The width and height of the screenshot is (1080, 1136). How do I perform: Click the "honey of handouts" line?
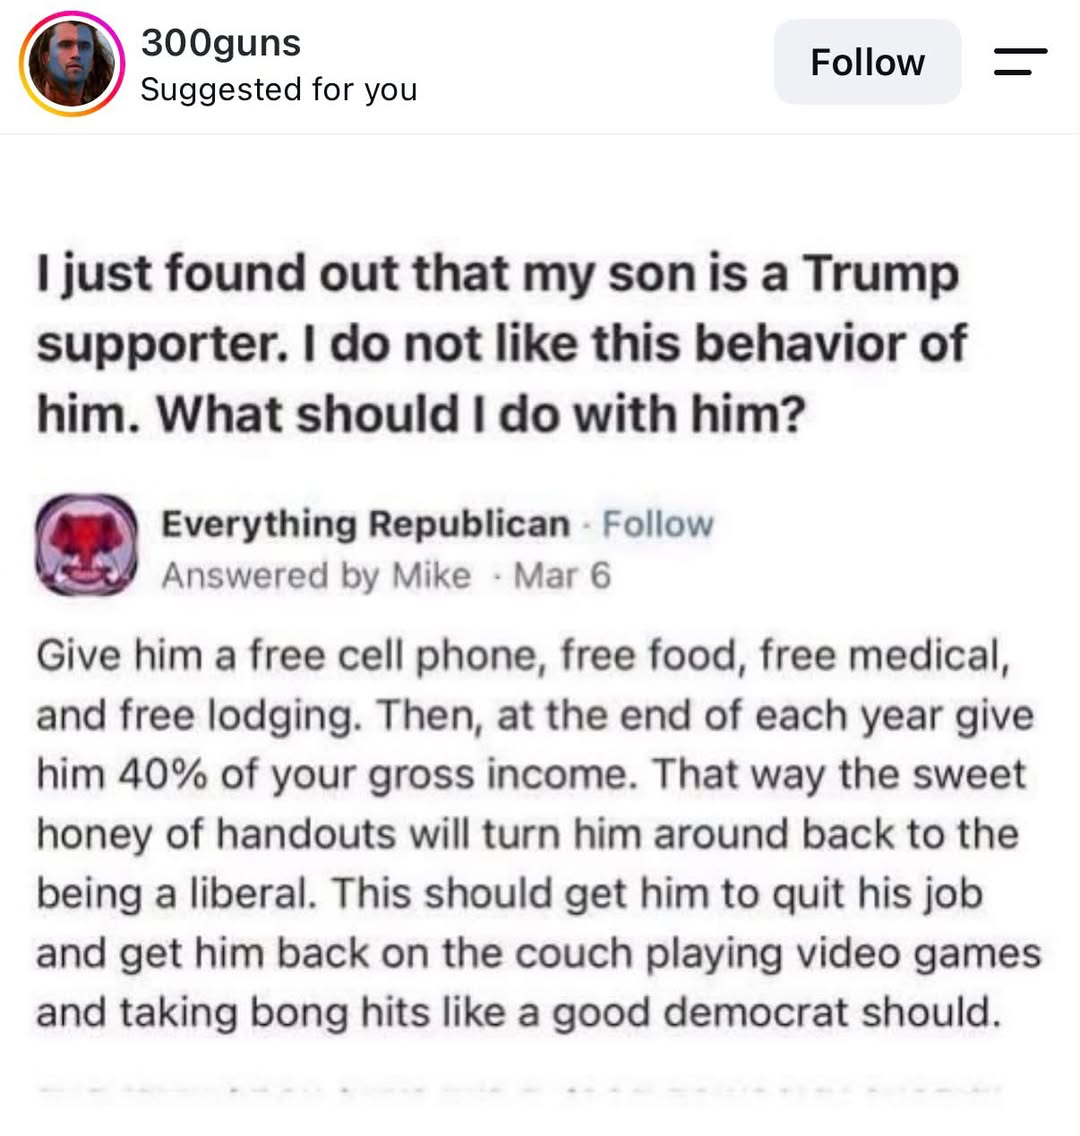(x=527, y=834)
